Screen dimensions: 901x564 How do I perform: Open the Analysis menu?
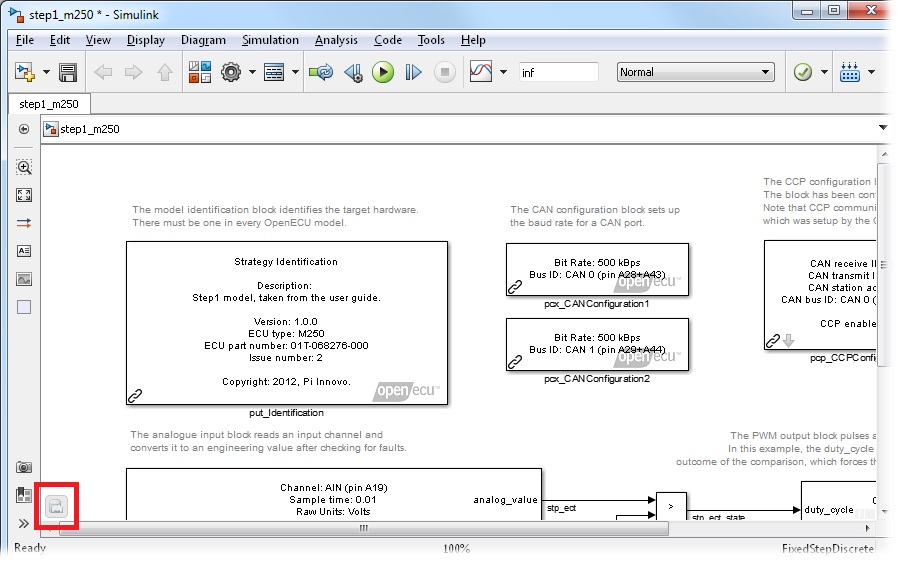point(336,40)
